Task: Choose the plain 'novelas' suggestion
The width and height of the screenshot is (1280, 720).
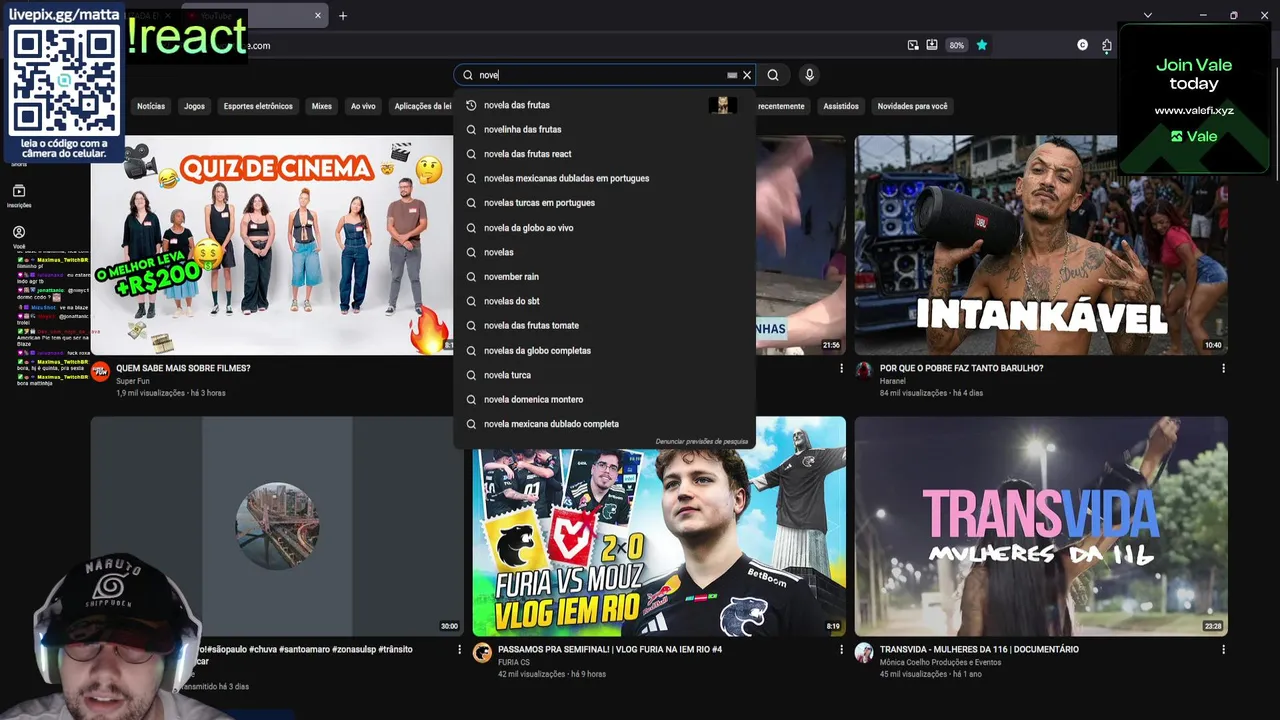Action: [604, 252]
